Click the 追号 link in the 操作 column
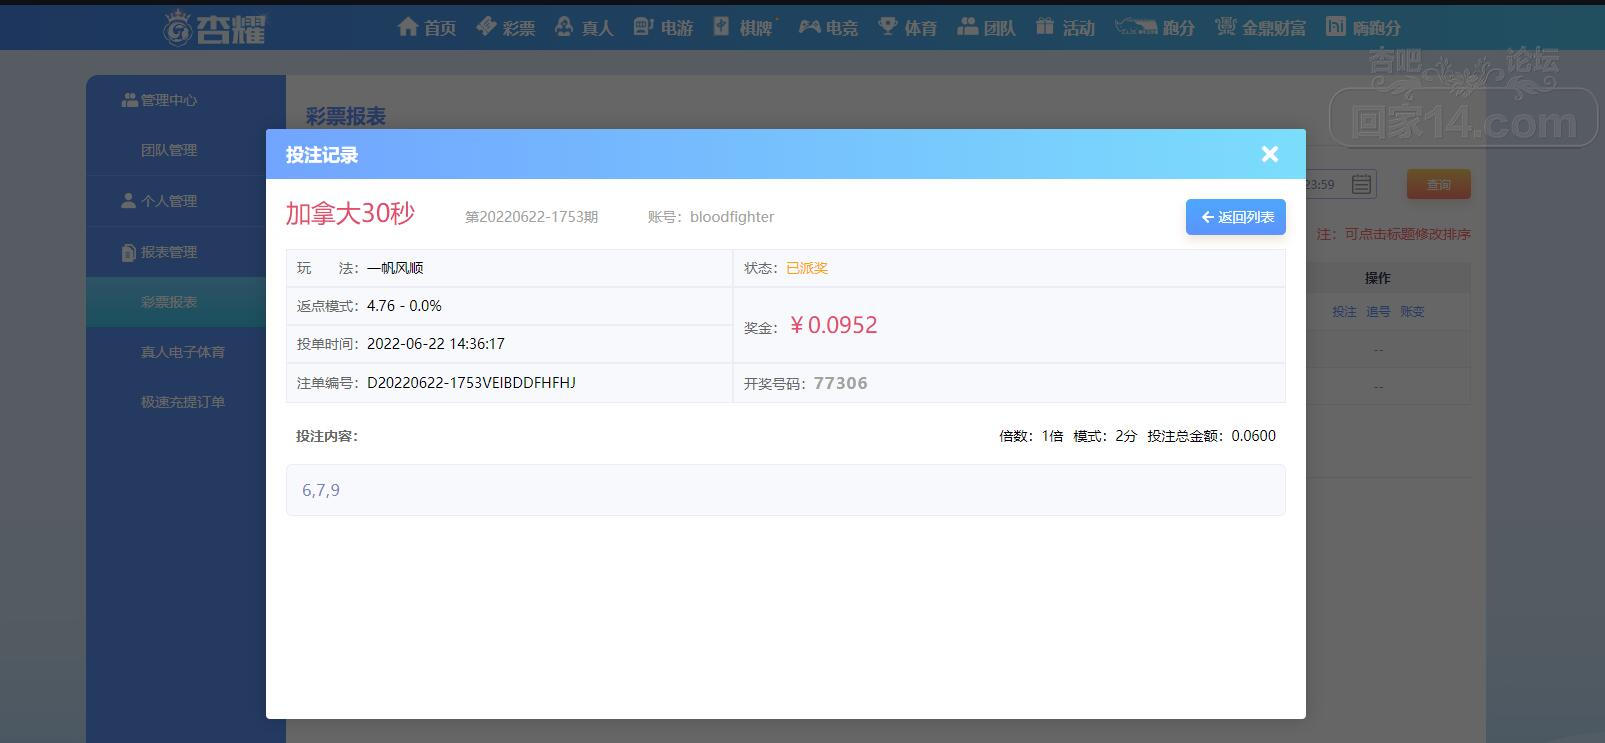 point(1378,312)
